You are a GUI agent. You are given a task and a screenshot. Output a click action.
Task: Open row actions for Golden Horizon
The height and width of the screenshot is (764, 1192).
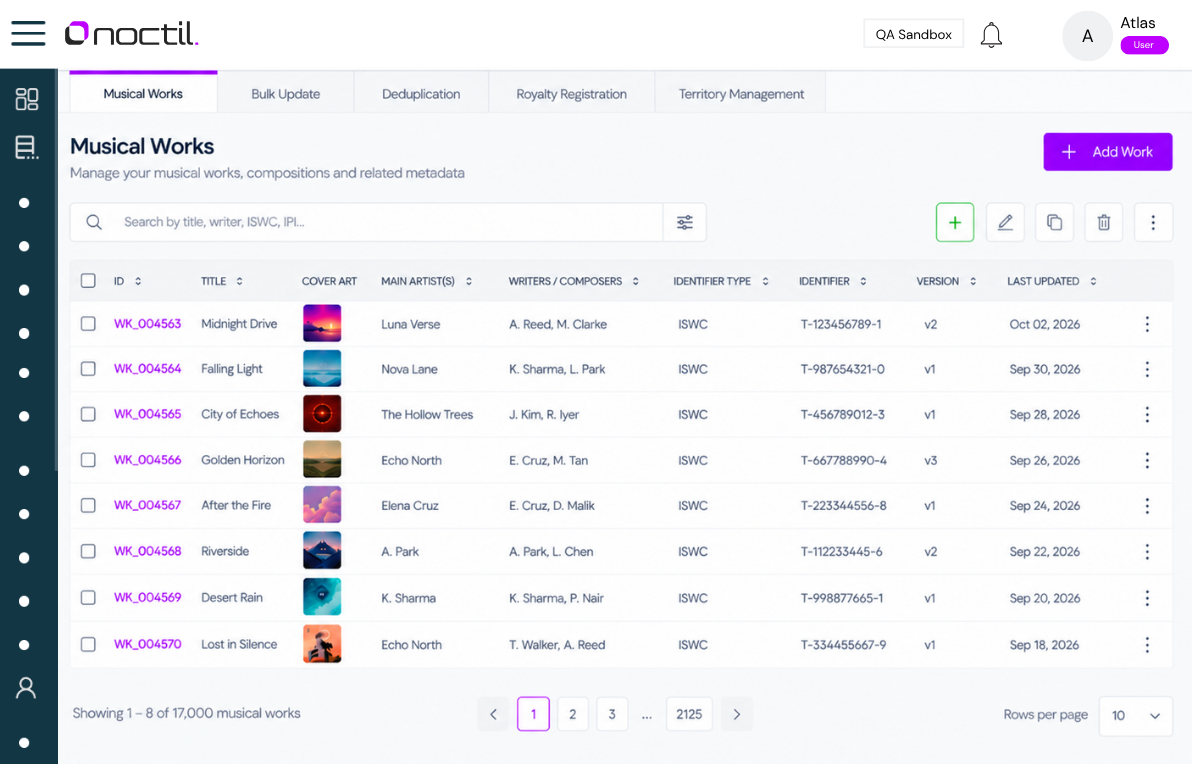(1147, 460)
